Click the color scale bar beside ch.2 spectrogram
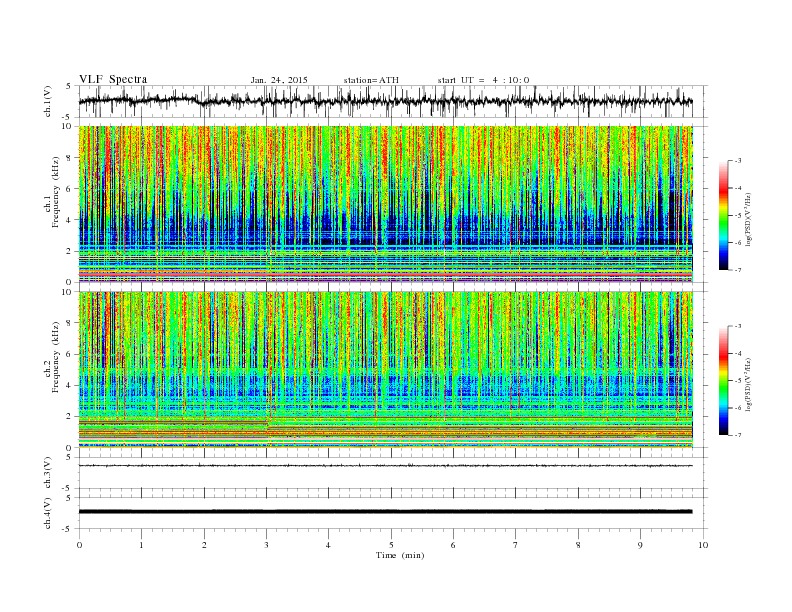792x612 pixels. tap(723, 381)
